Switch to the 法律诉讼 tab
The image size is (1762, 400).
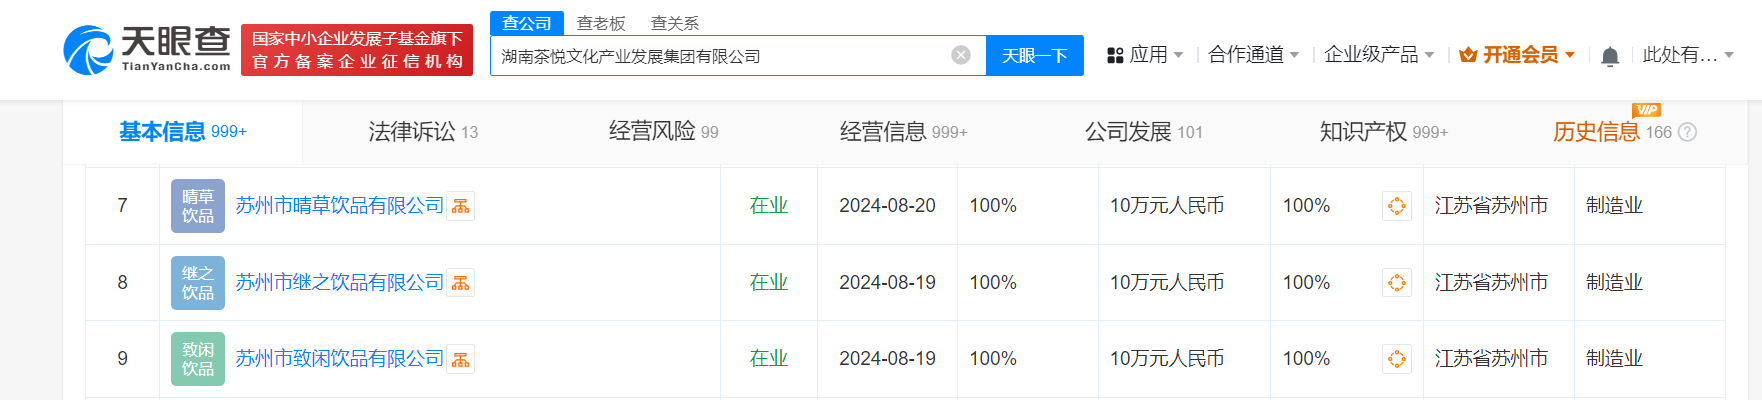point(423,132)
